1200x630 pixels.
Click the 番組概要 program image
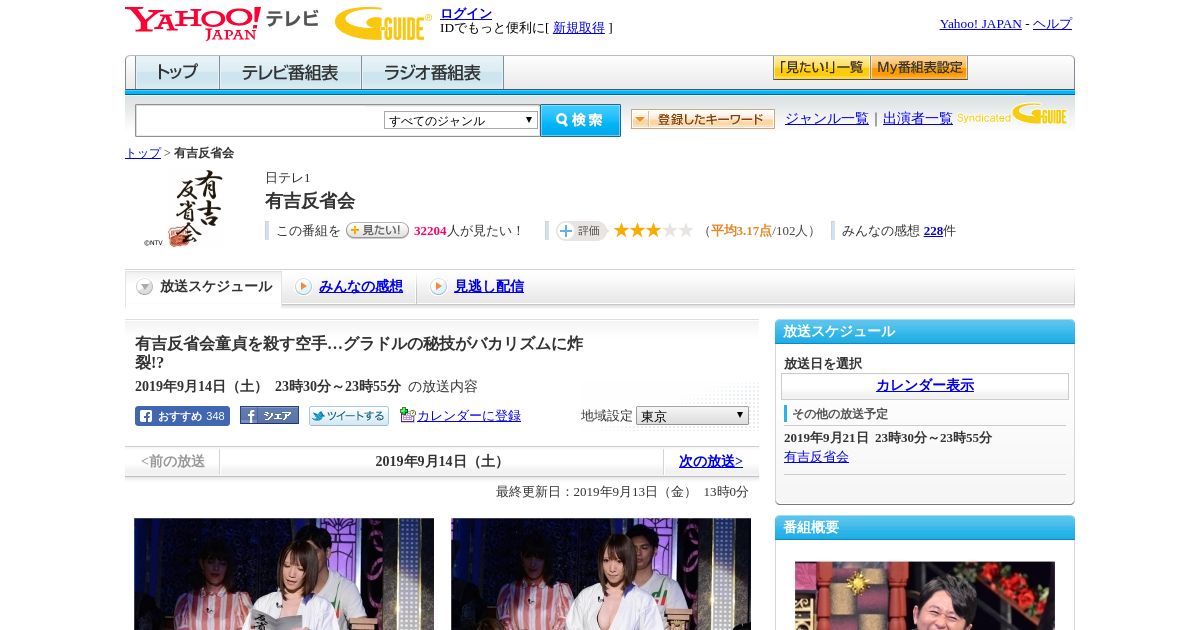(925, 595)
